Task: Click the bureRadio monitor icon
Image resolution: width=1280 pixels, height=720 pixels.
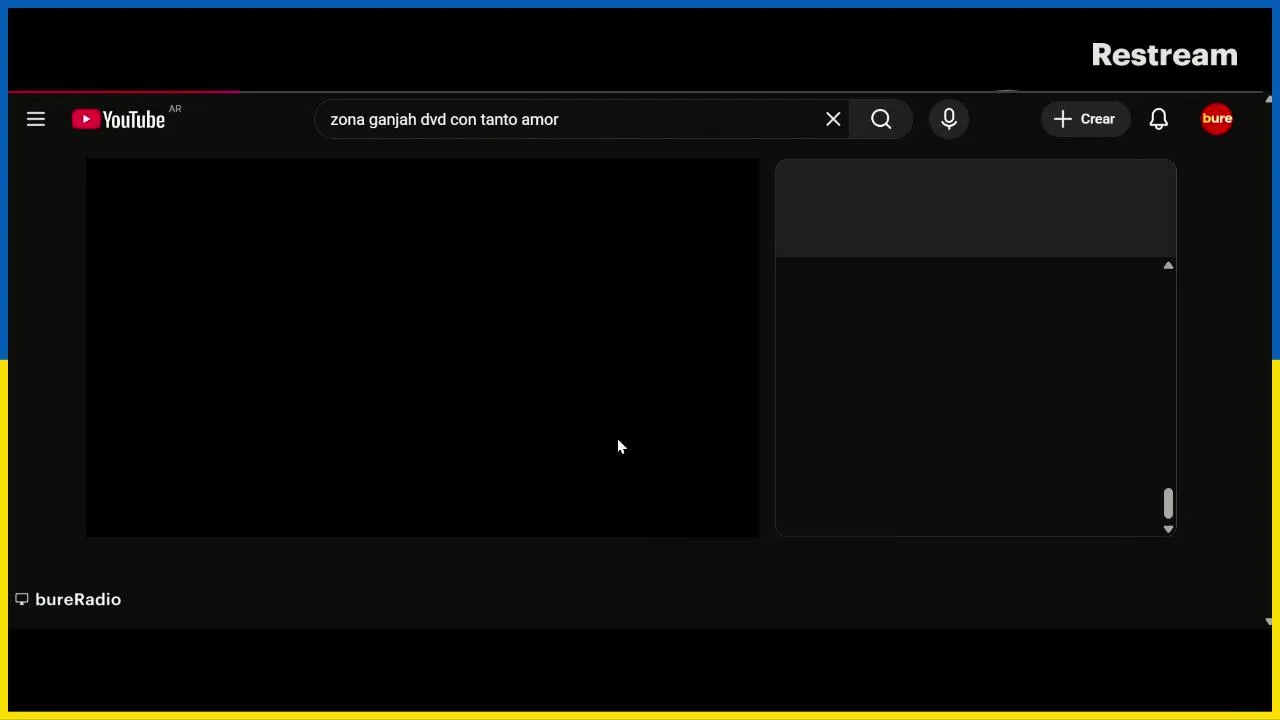Action: pos(22,599)
